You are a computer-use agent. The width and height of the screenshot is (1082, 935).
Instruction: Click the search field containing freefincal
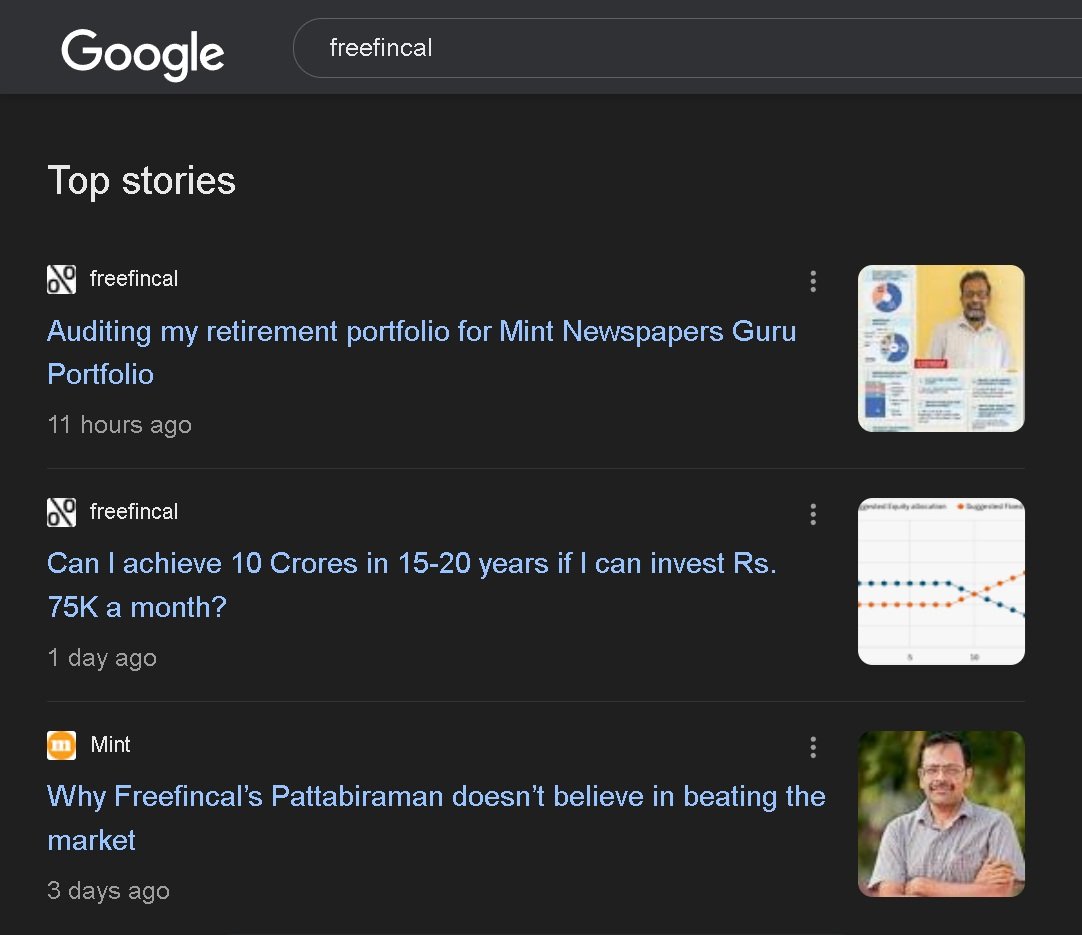pyautogui.click(x=687, y=48)
